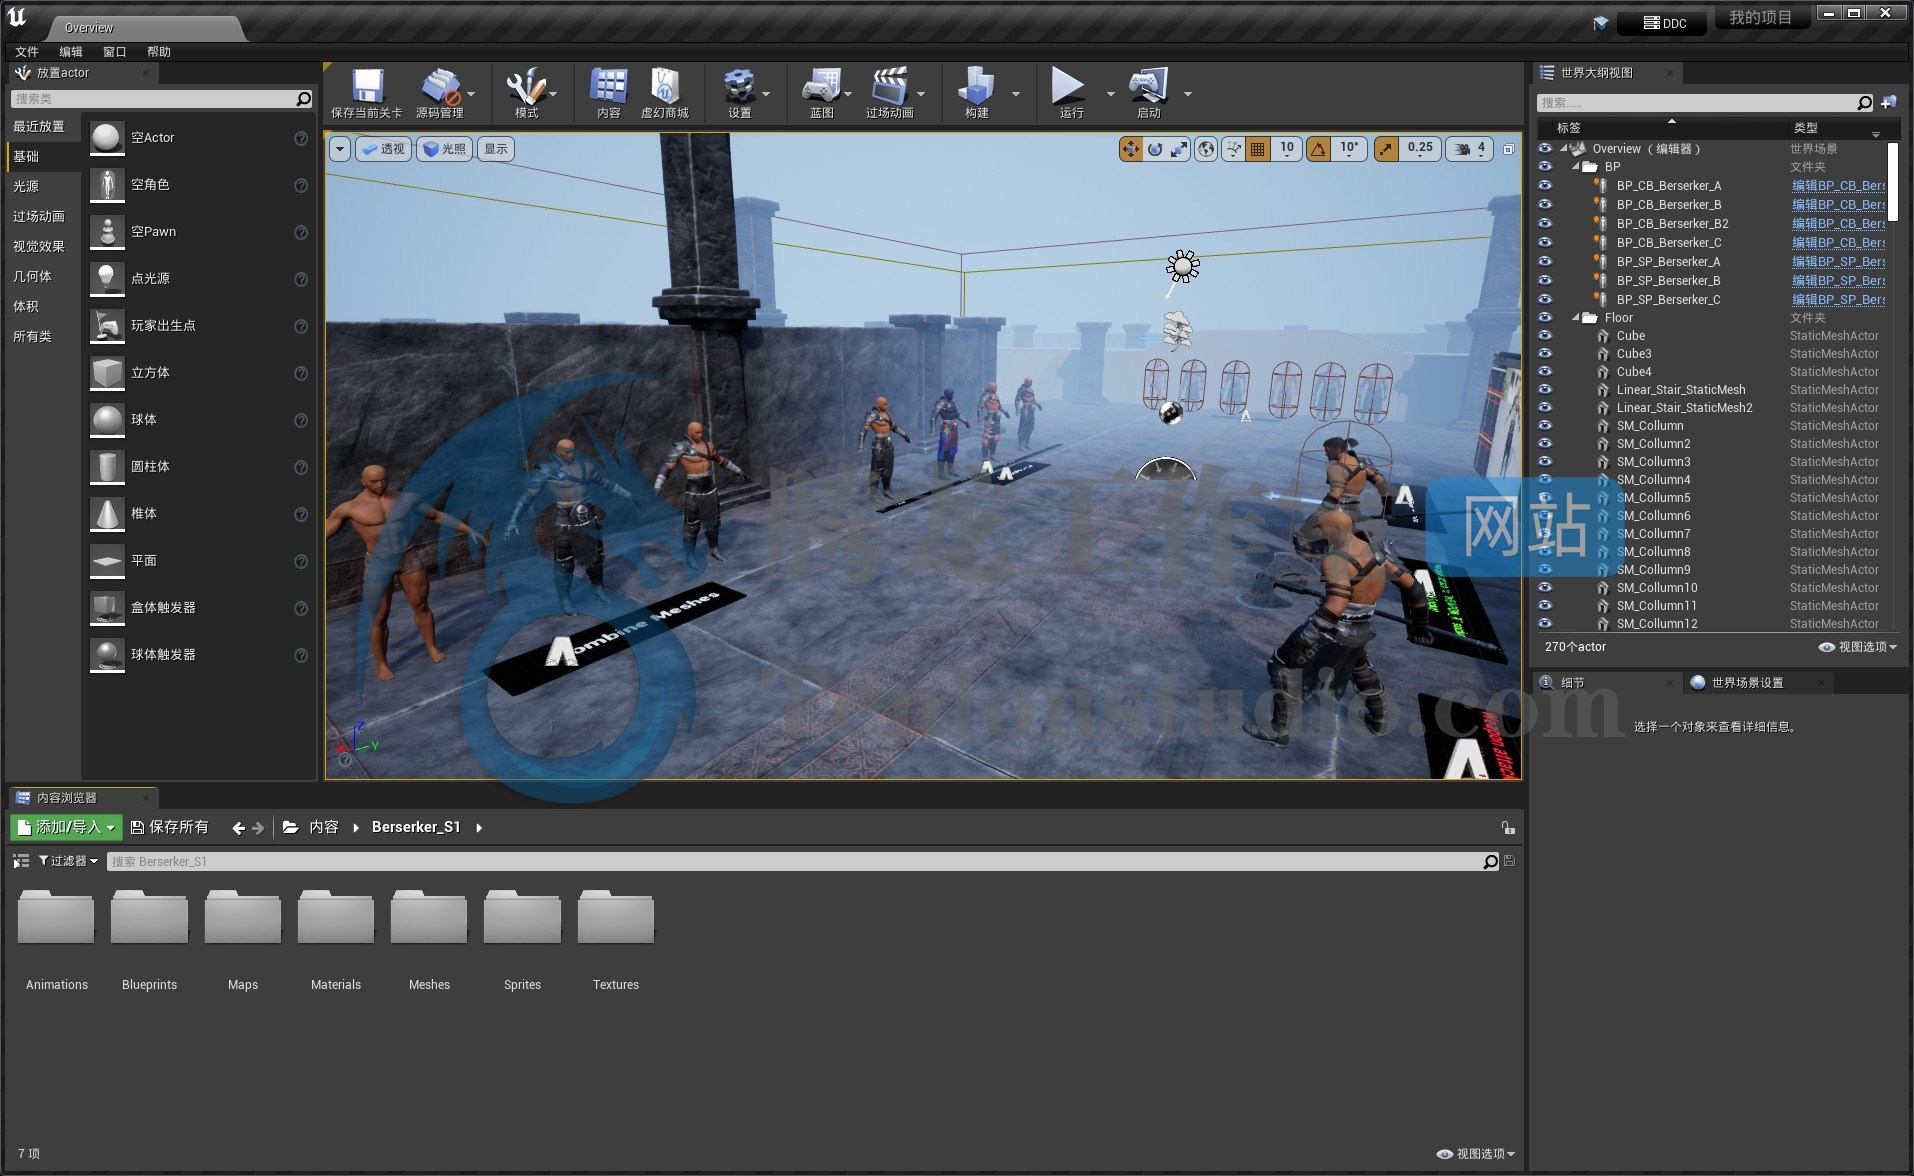Toggle visibility of the Floor folder
1914x1176 pixels.
click(x=1545, y=318)
